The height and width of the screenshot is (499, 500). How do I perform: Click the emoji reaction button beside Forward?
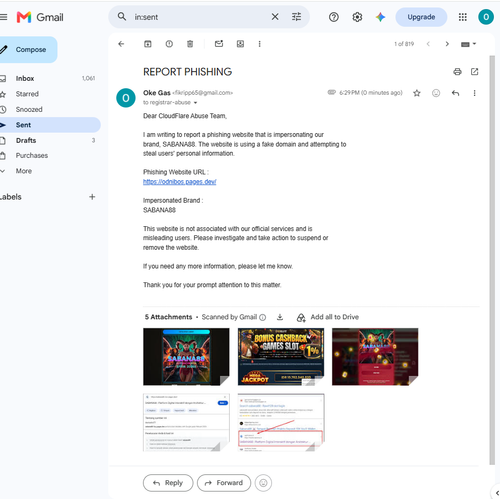point(263,483)
